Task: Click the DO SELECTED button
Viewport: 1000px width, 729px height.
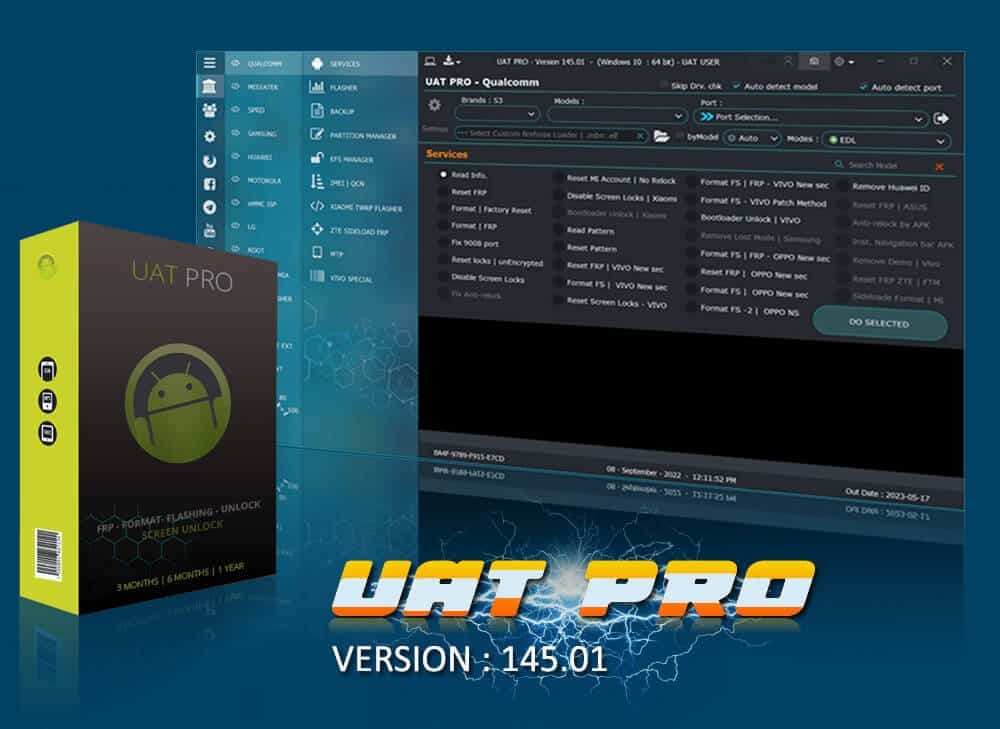Action: 879,323
